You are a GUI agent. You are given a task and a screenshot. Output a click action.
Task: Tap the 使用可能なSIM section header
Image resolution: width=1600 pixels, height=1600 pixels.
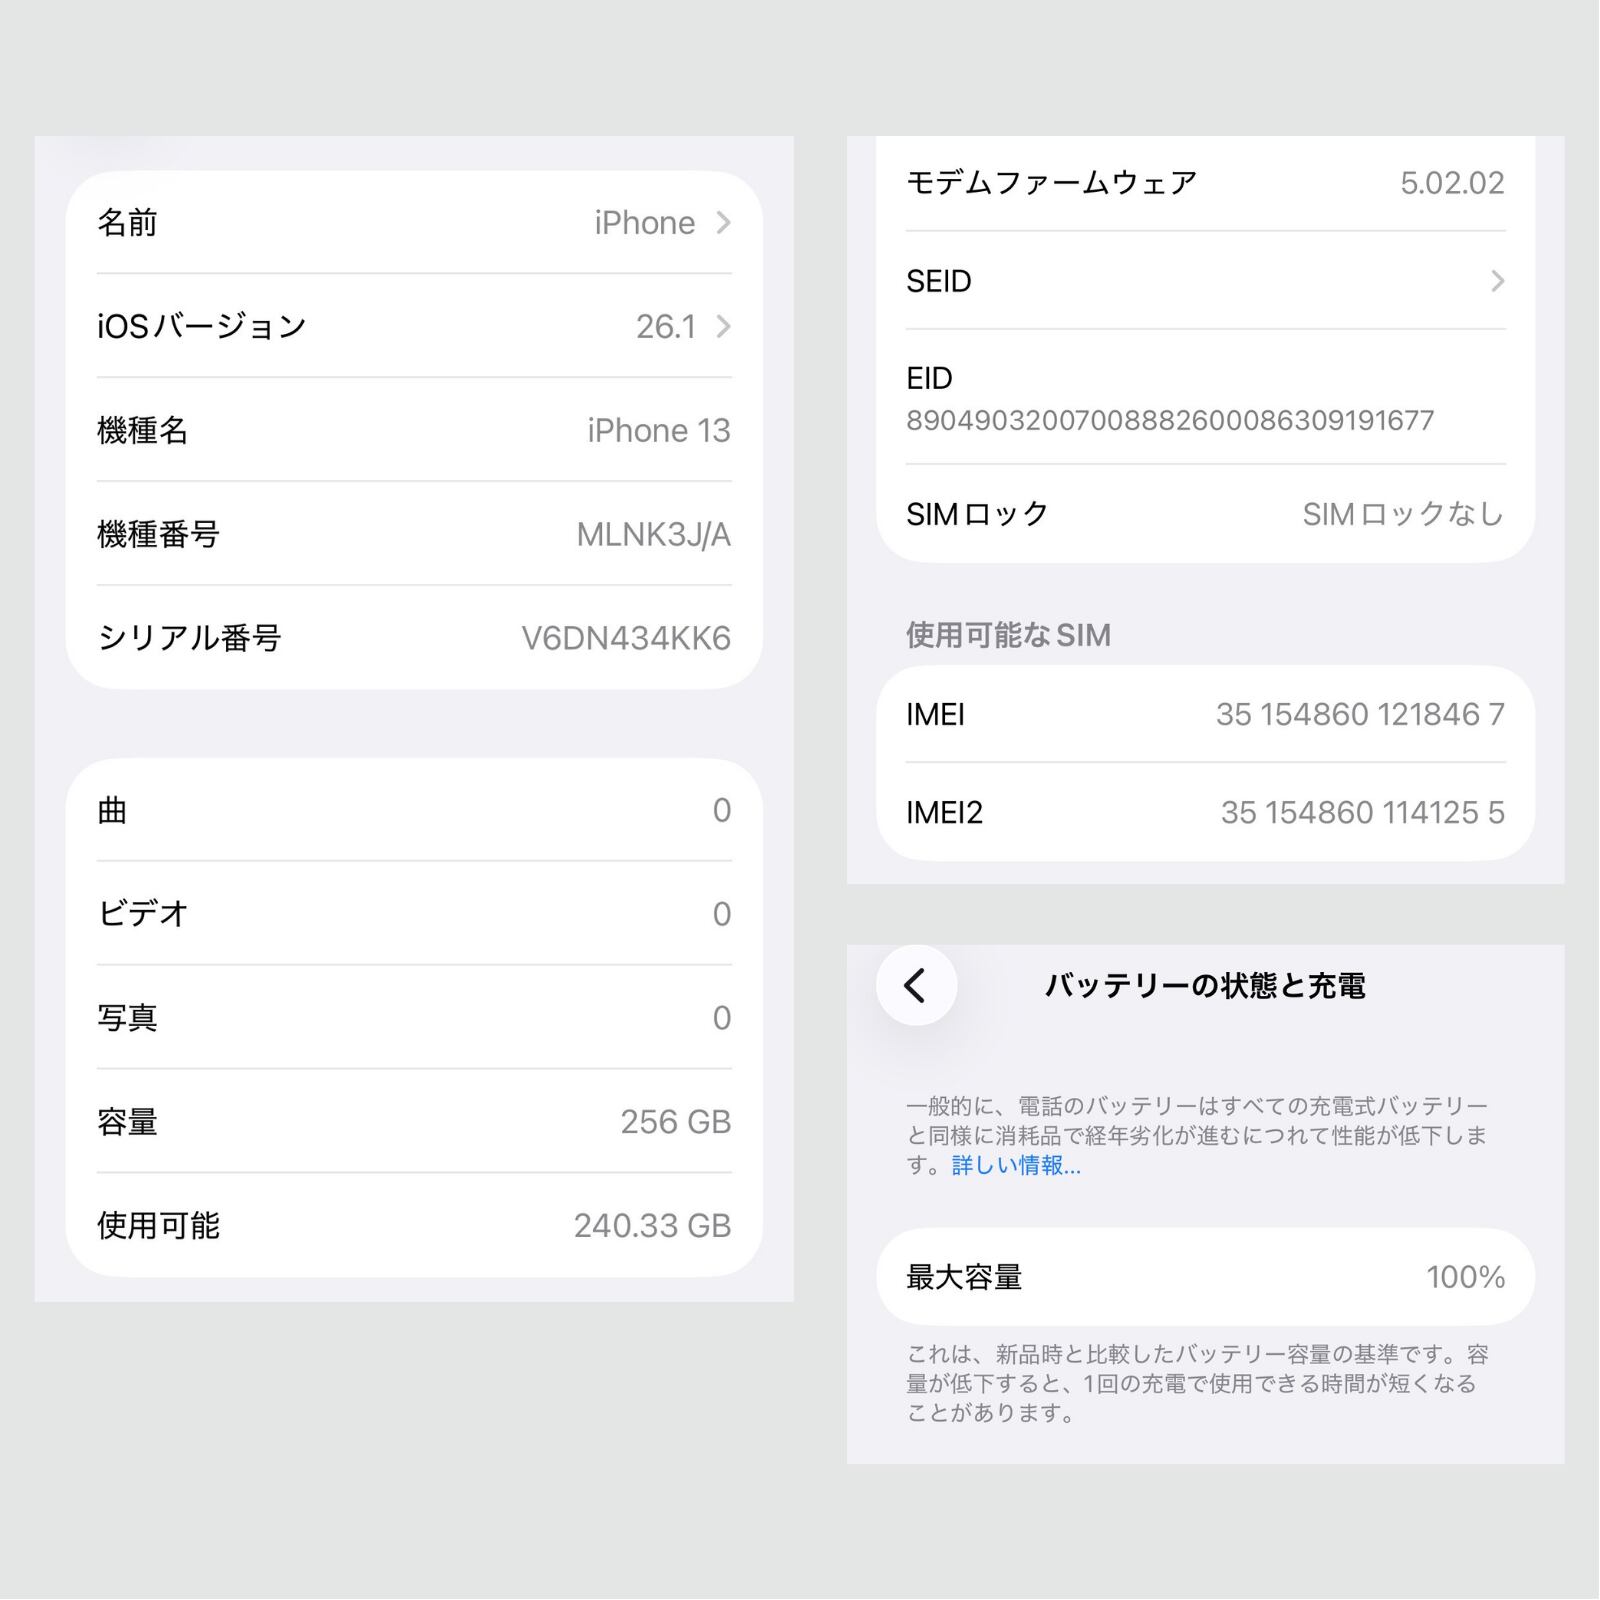pyautogui.click(x=1008, y=636)
